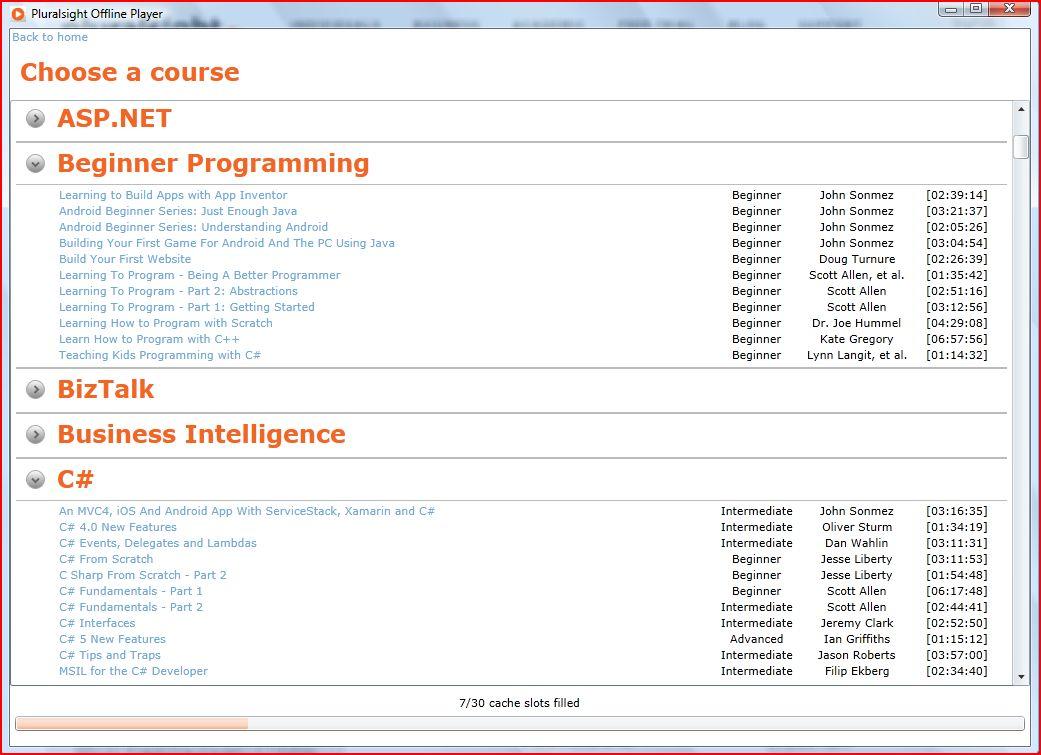Click duration [04:29:08] for Scratch course
The image size is (1041, 755).
[x=957, y=323]
